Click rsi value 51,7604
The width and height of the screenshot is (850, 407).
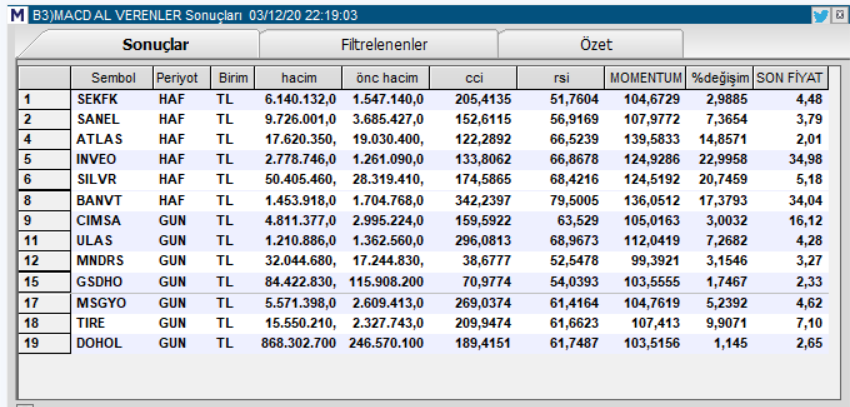coord(577,100)
